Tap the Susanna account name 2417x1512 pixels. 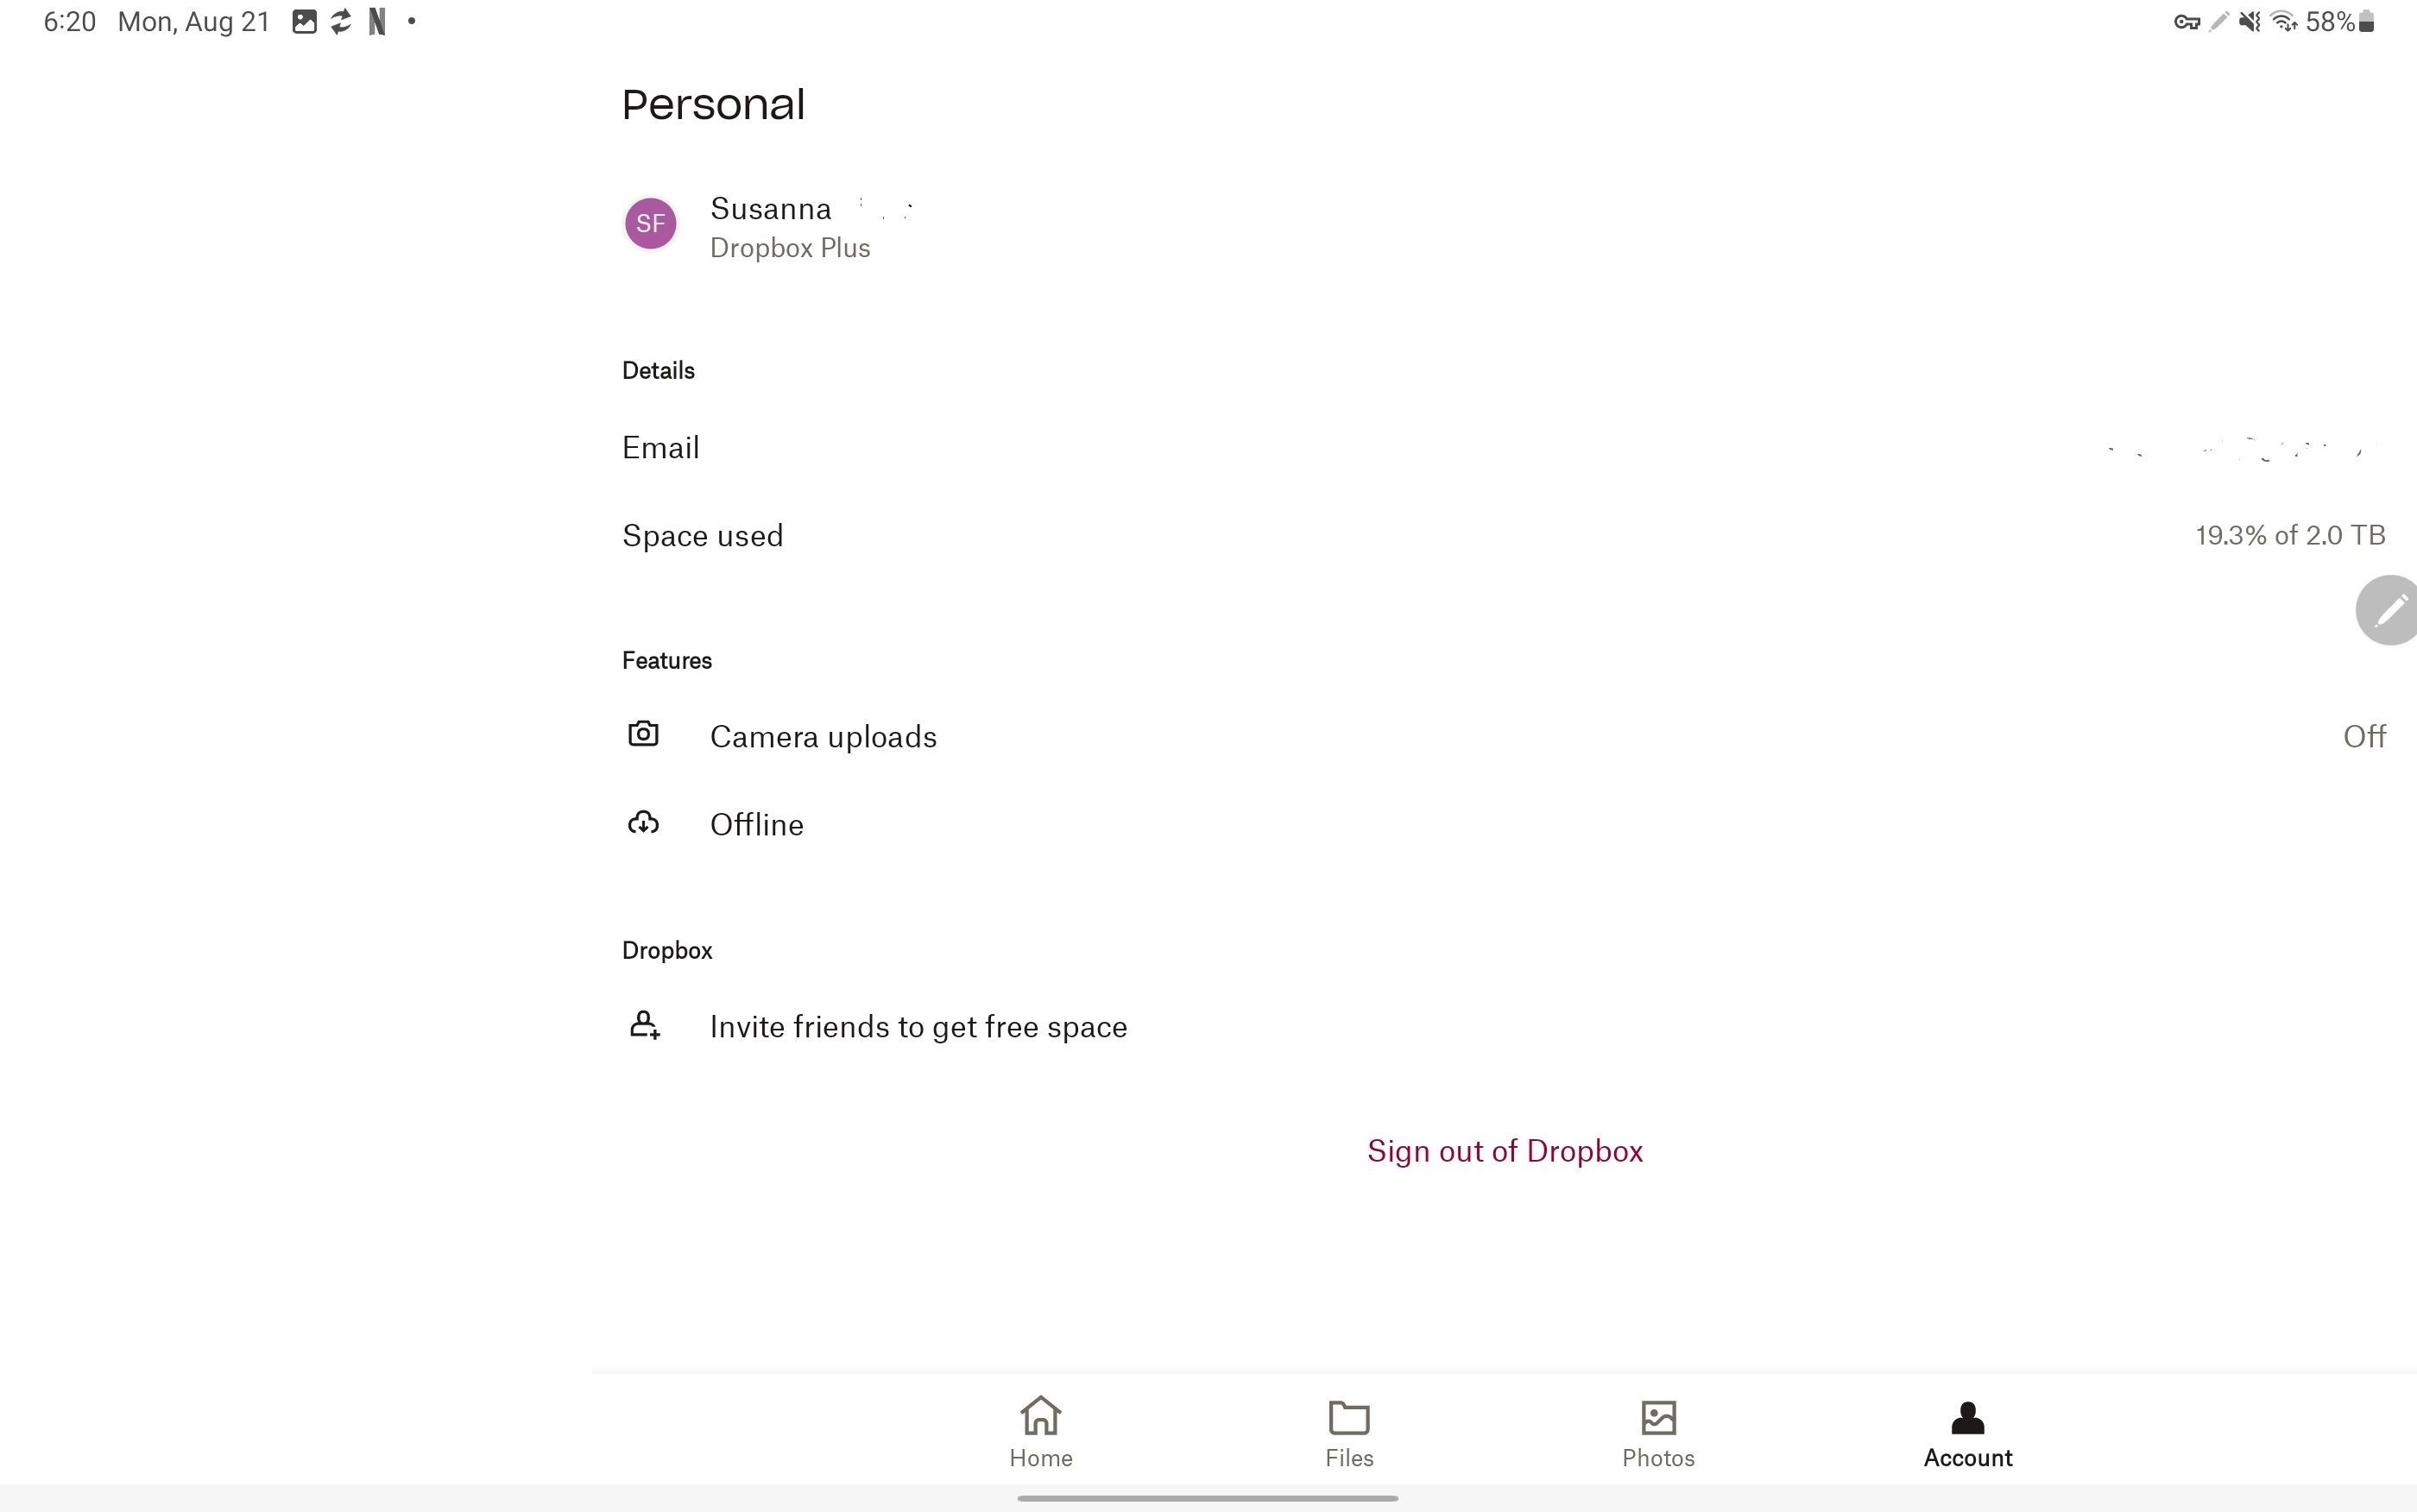point(770,209)
